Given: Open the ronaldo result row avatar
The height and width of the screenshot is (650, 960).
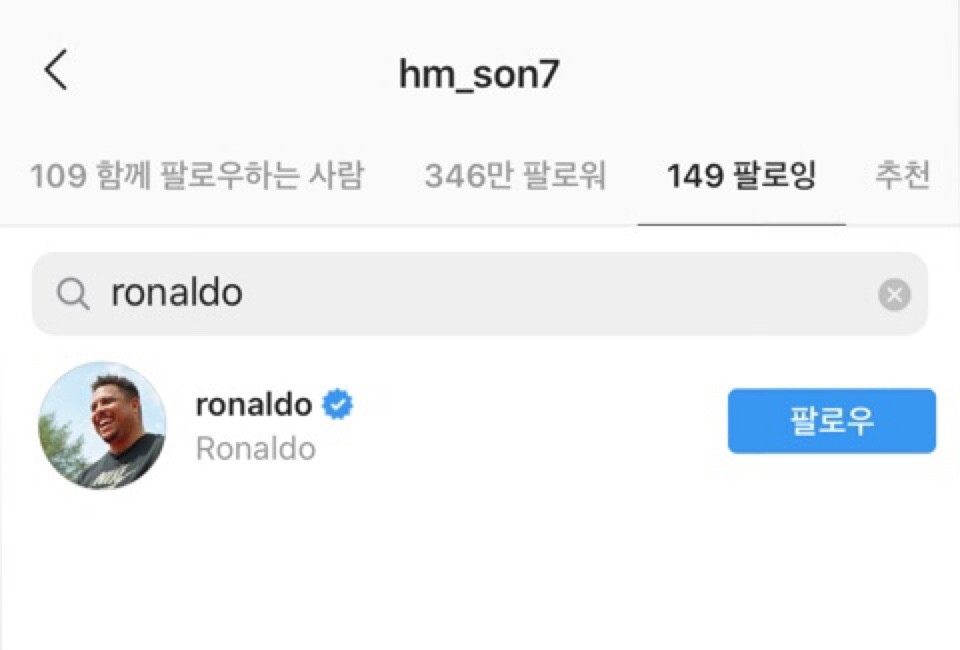Looking at the screenshot, I should 102,425.
